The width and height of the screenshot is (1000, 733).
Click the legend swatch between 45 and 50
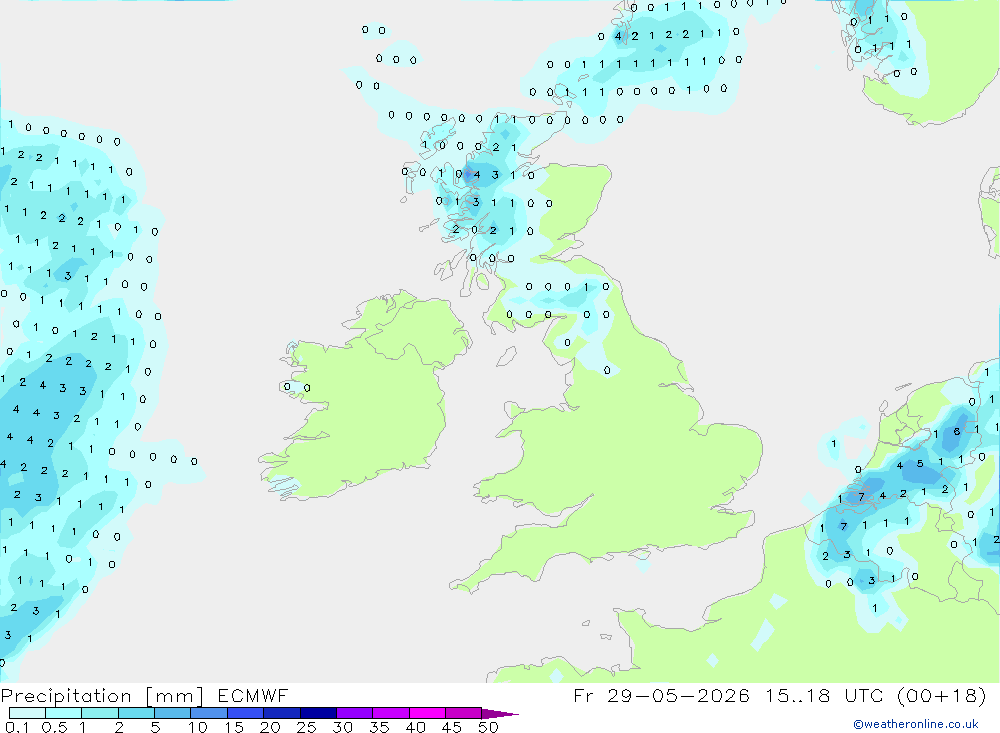(463, 713)
